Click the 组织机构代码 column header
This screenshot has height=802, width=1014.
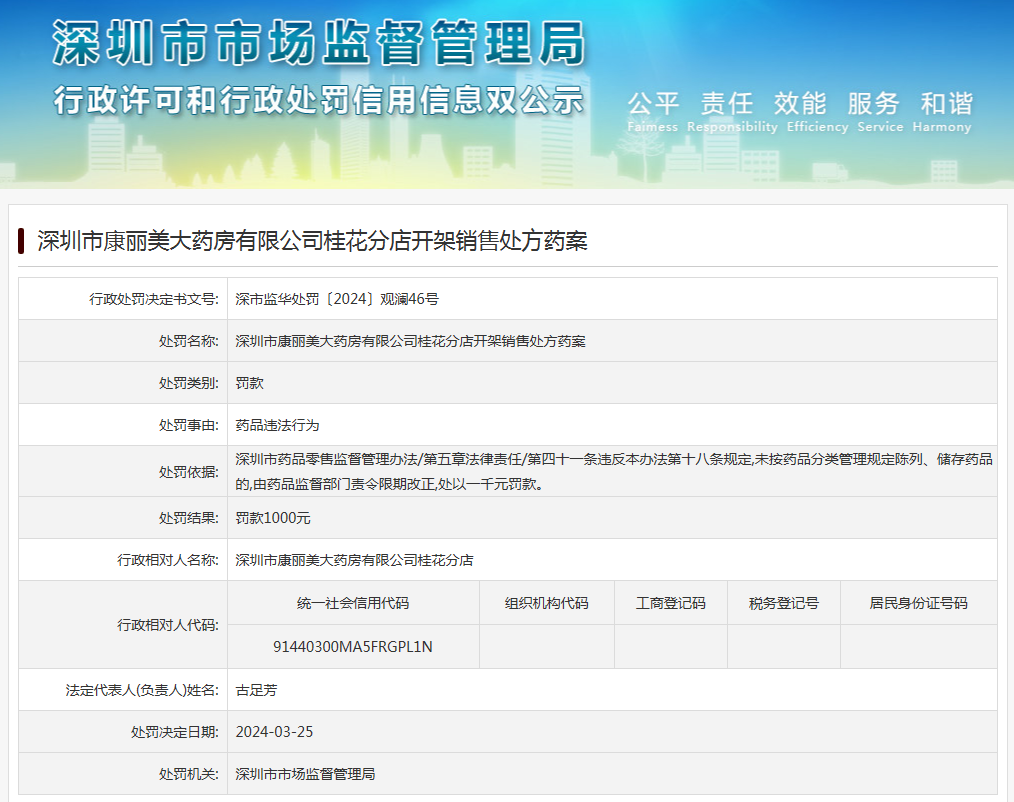(x=546, y=603)
